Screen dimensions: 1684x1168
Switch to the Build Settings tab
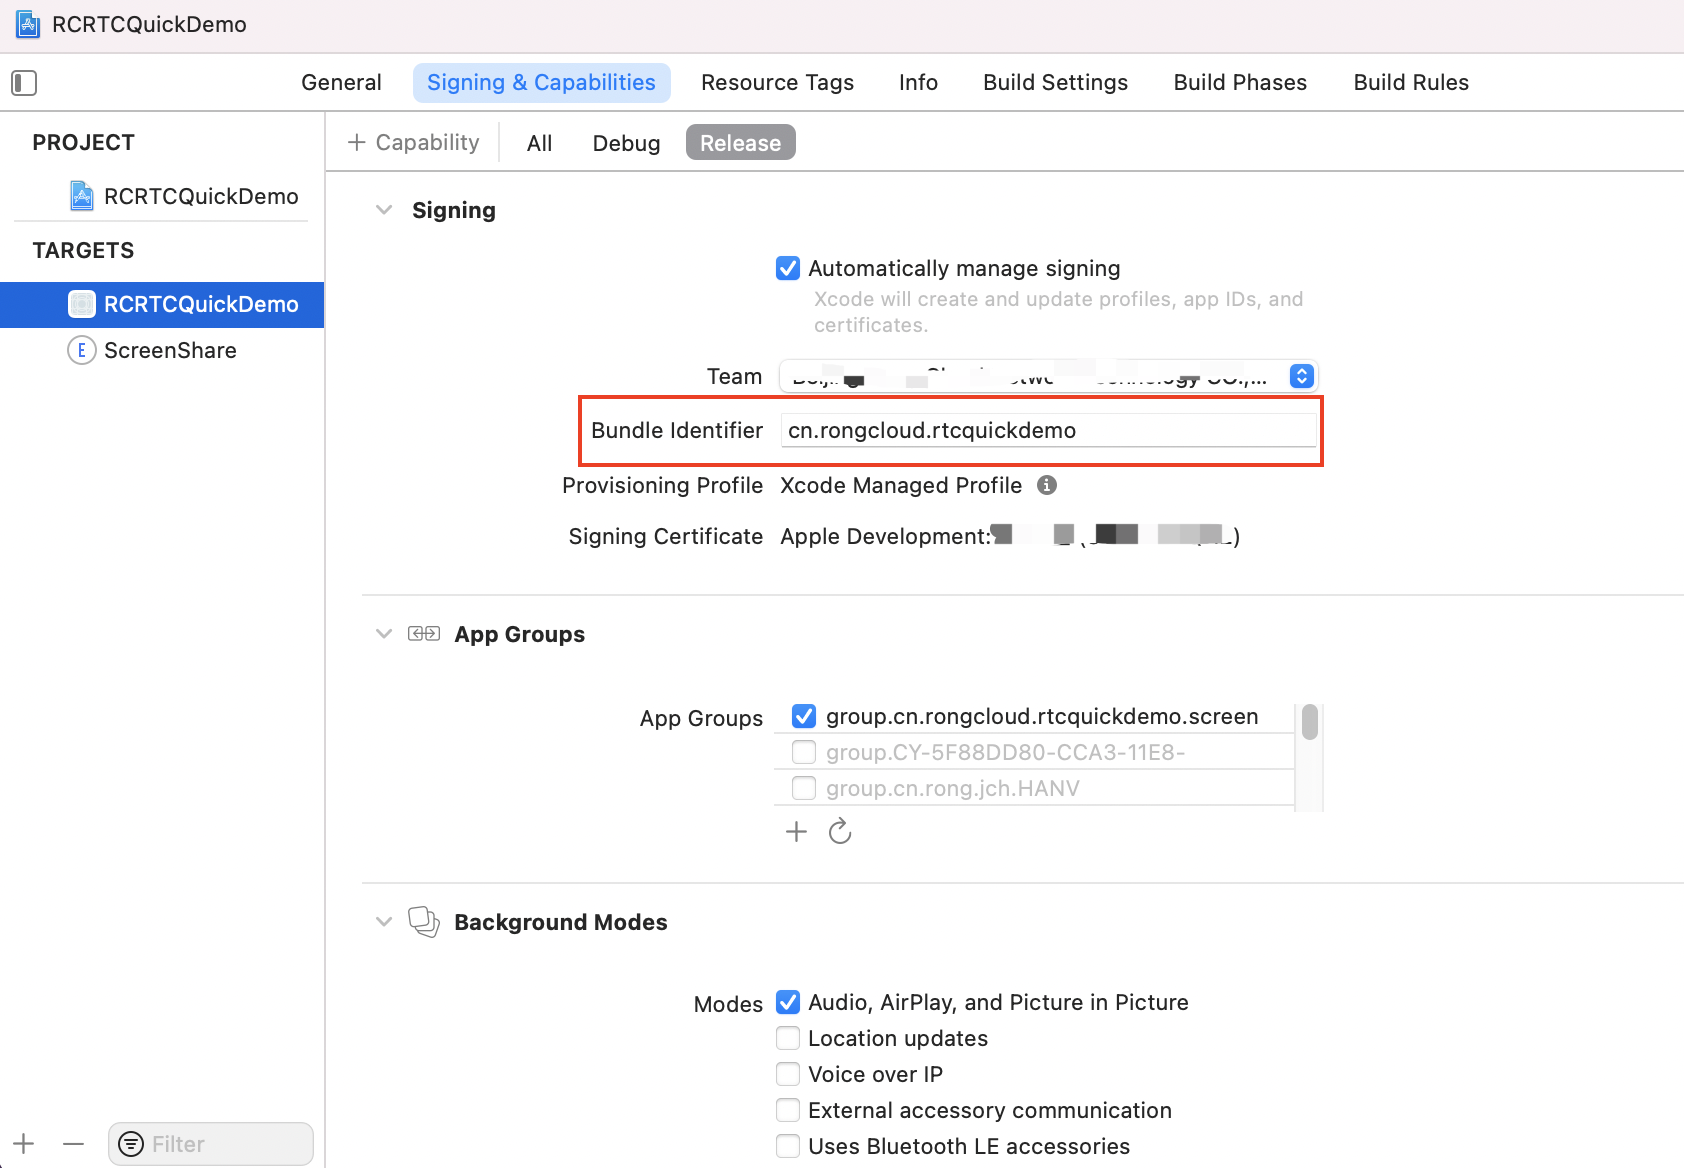(x=1055, y=83)
